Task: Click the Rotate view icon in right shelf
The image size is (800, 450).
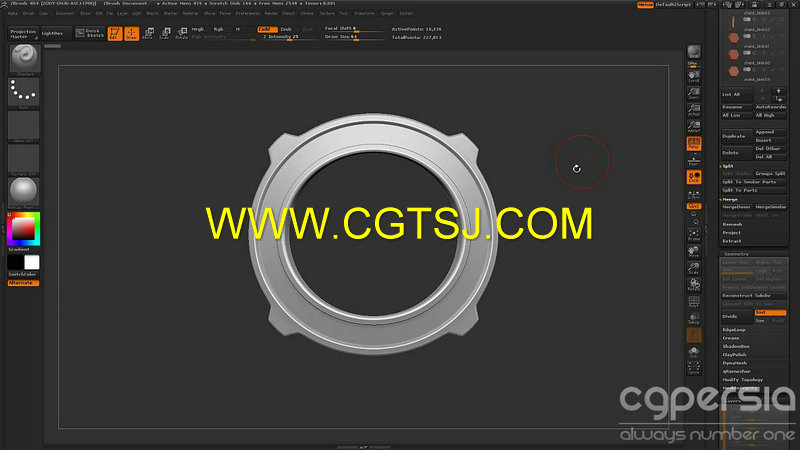Action: click(694, 284)
